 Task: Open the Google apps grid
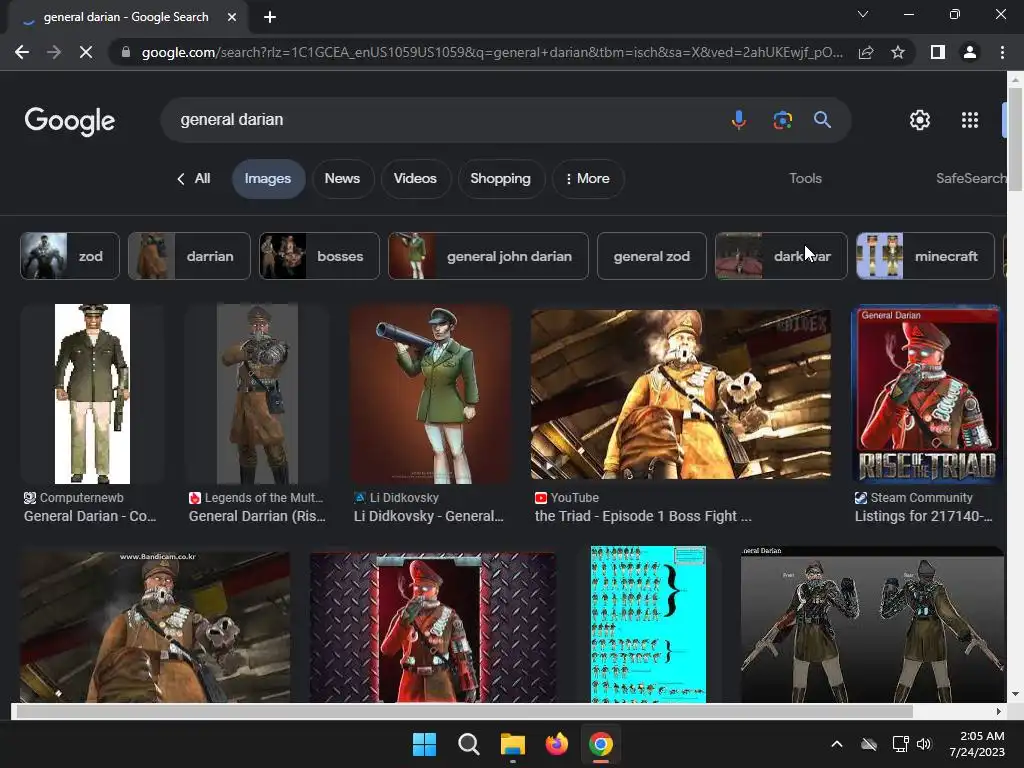coord(970,120)
